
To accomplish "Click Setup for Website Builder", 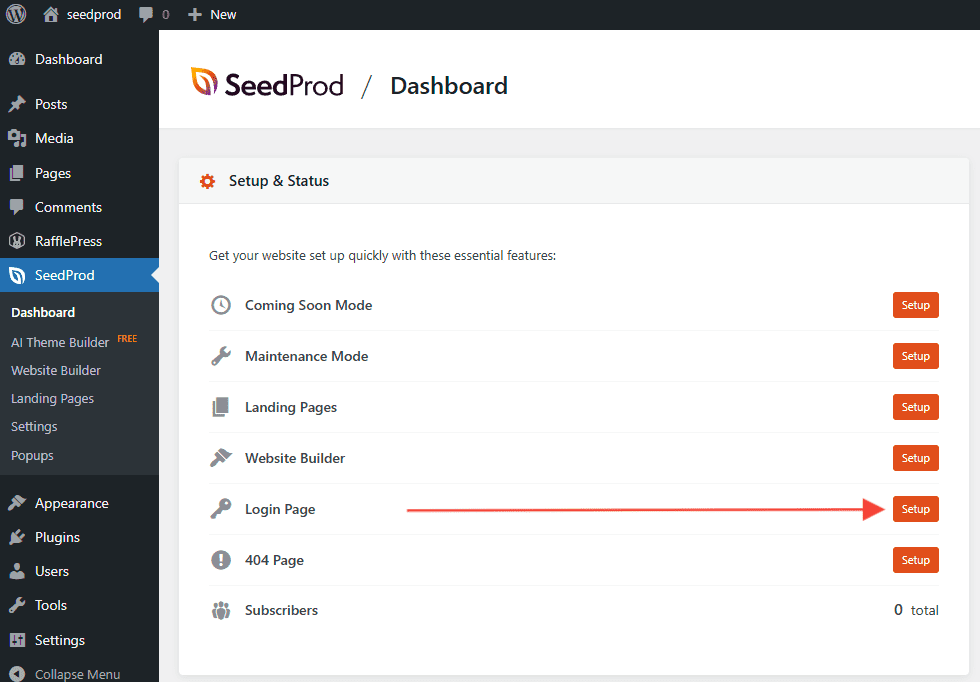I will [x=915, y=458].
